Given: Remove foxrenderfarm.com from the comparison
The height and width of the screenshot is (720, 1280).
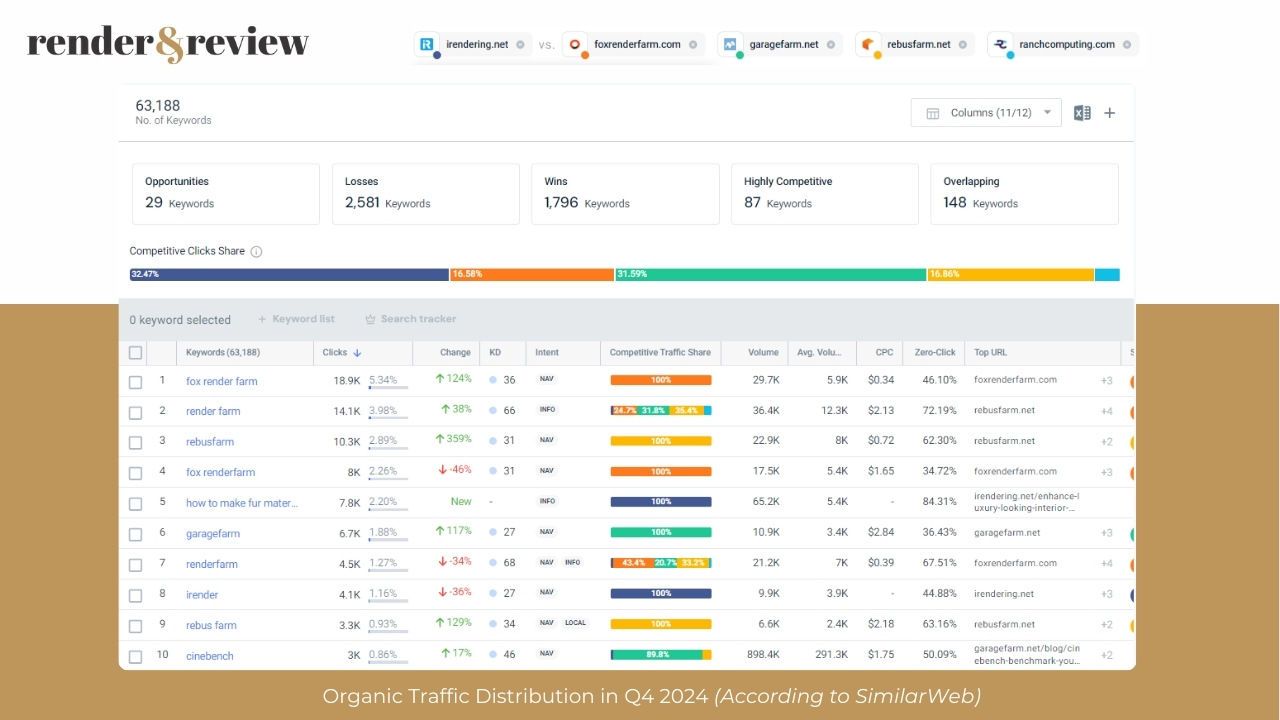Looking at the screenshot, I should pos(692,45).
